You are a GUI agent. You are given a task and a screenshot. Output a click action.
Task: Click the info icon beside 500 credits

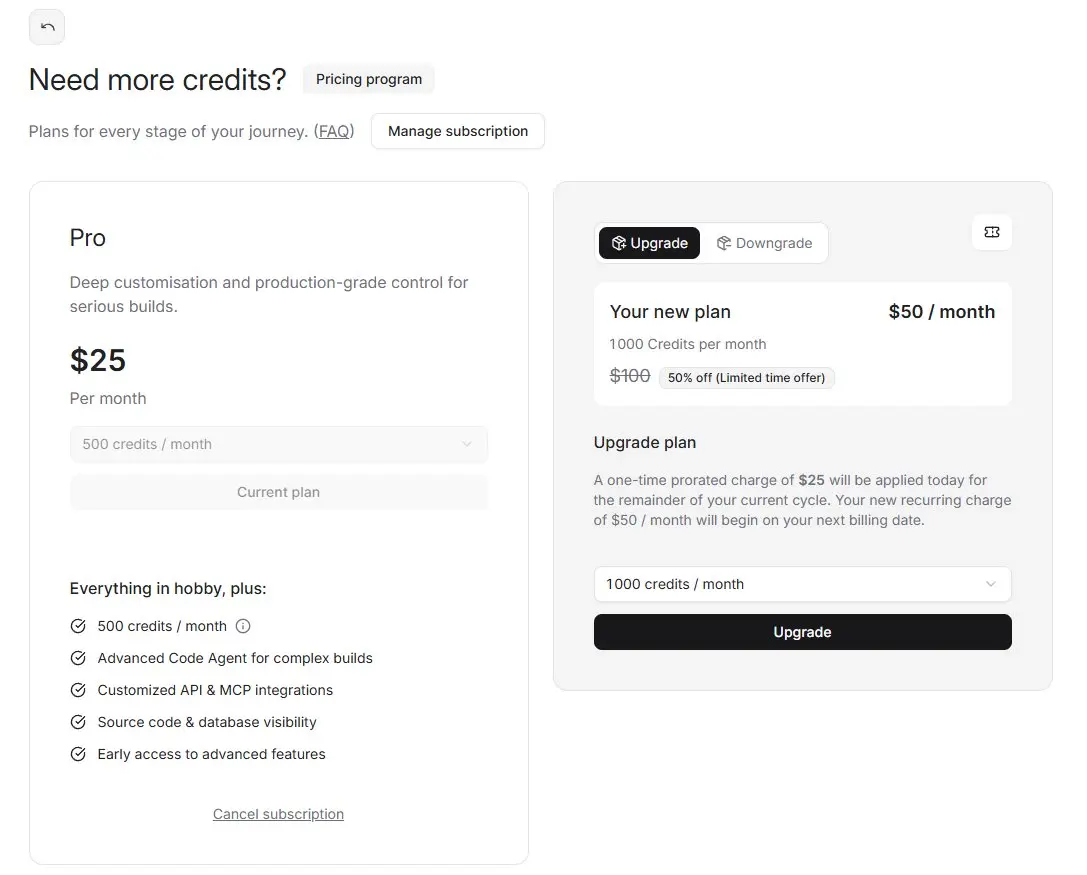click(243, 626)
